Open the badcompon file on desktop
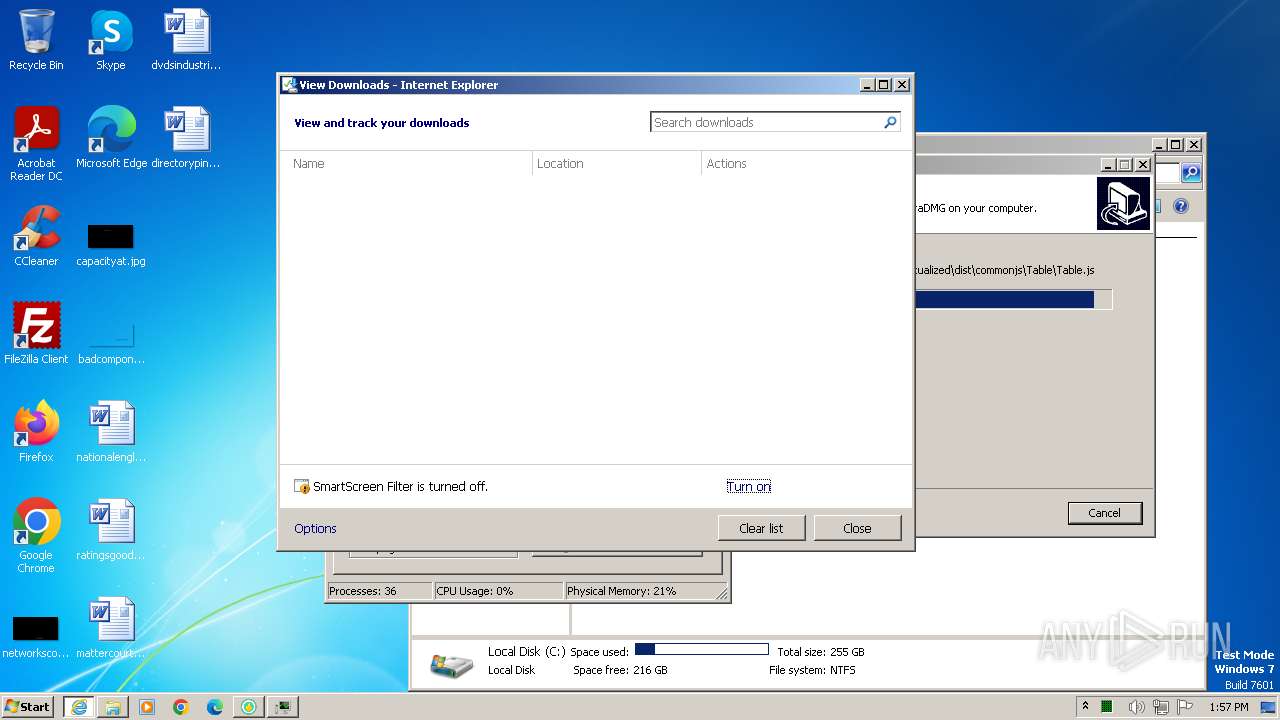The width and height of the screenshot is (1280, 720). point(111,344)
